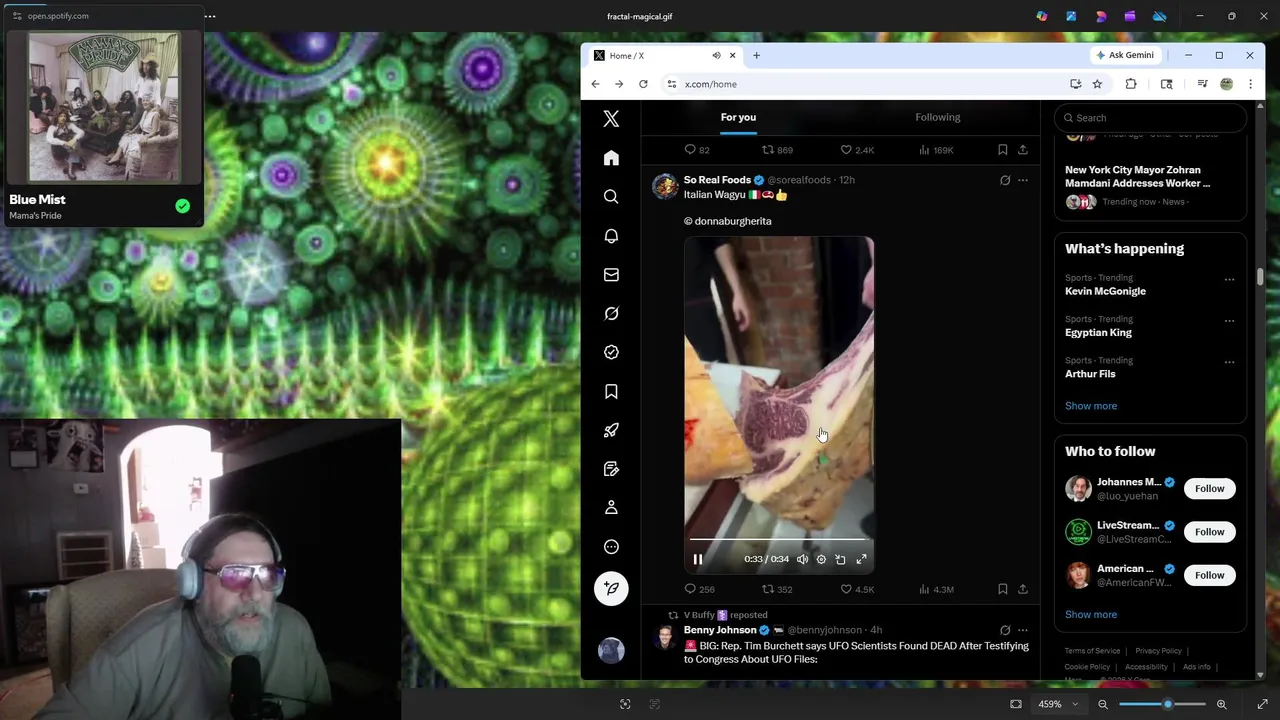
Task: Open Messages envelope icon in X sidebar
Action: coord(611,275)
